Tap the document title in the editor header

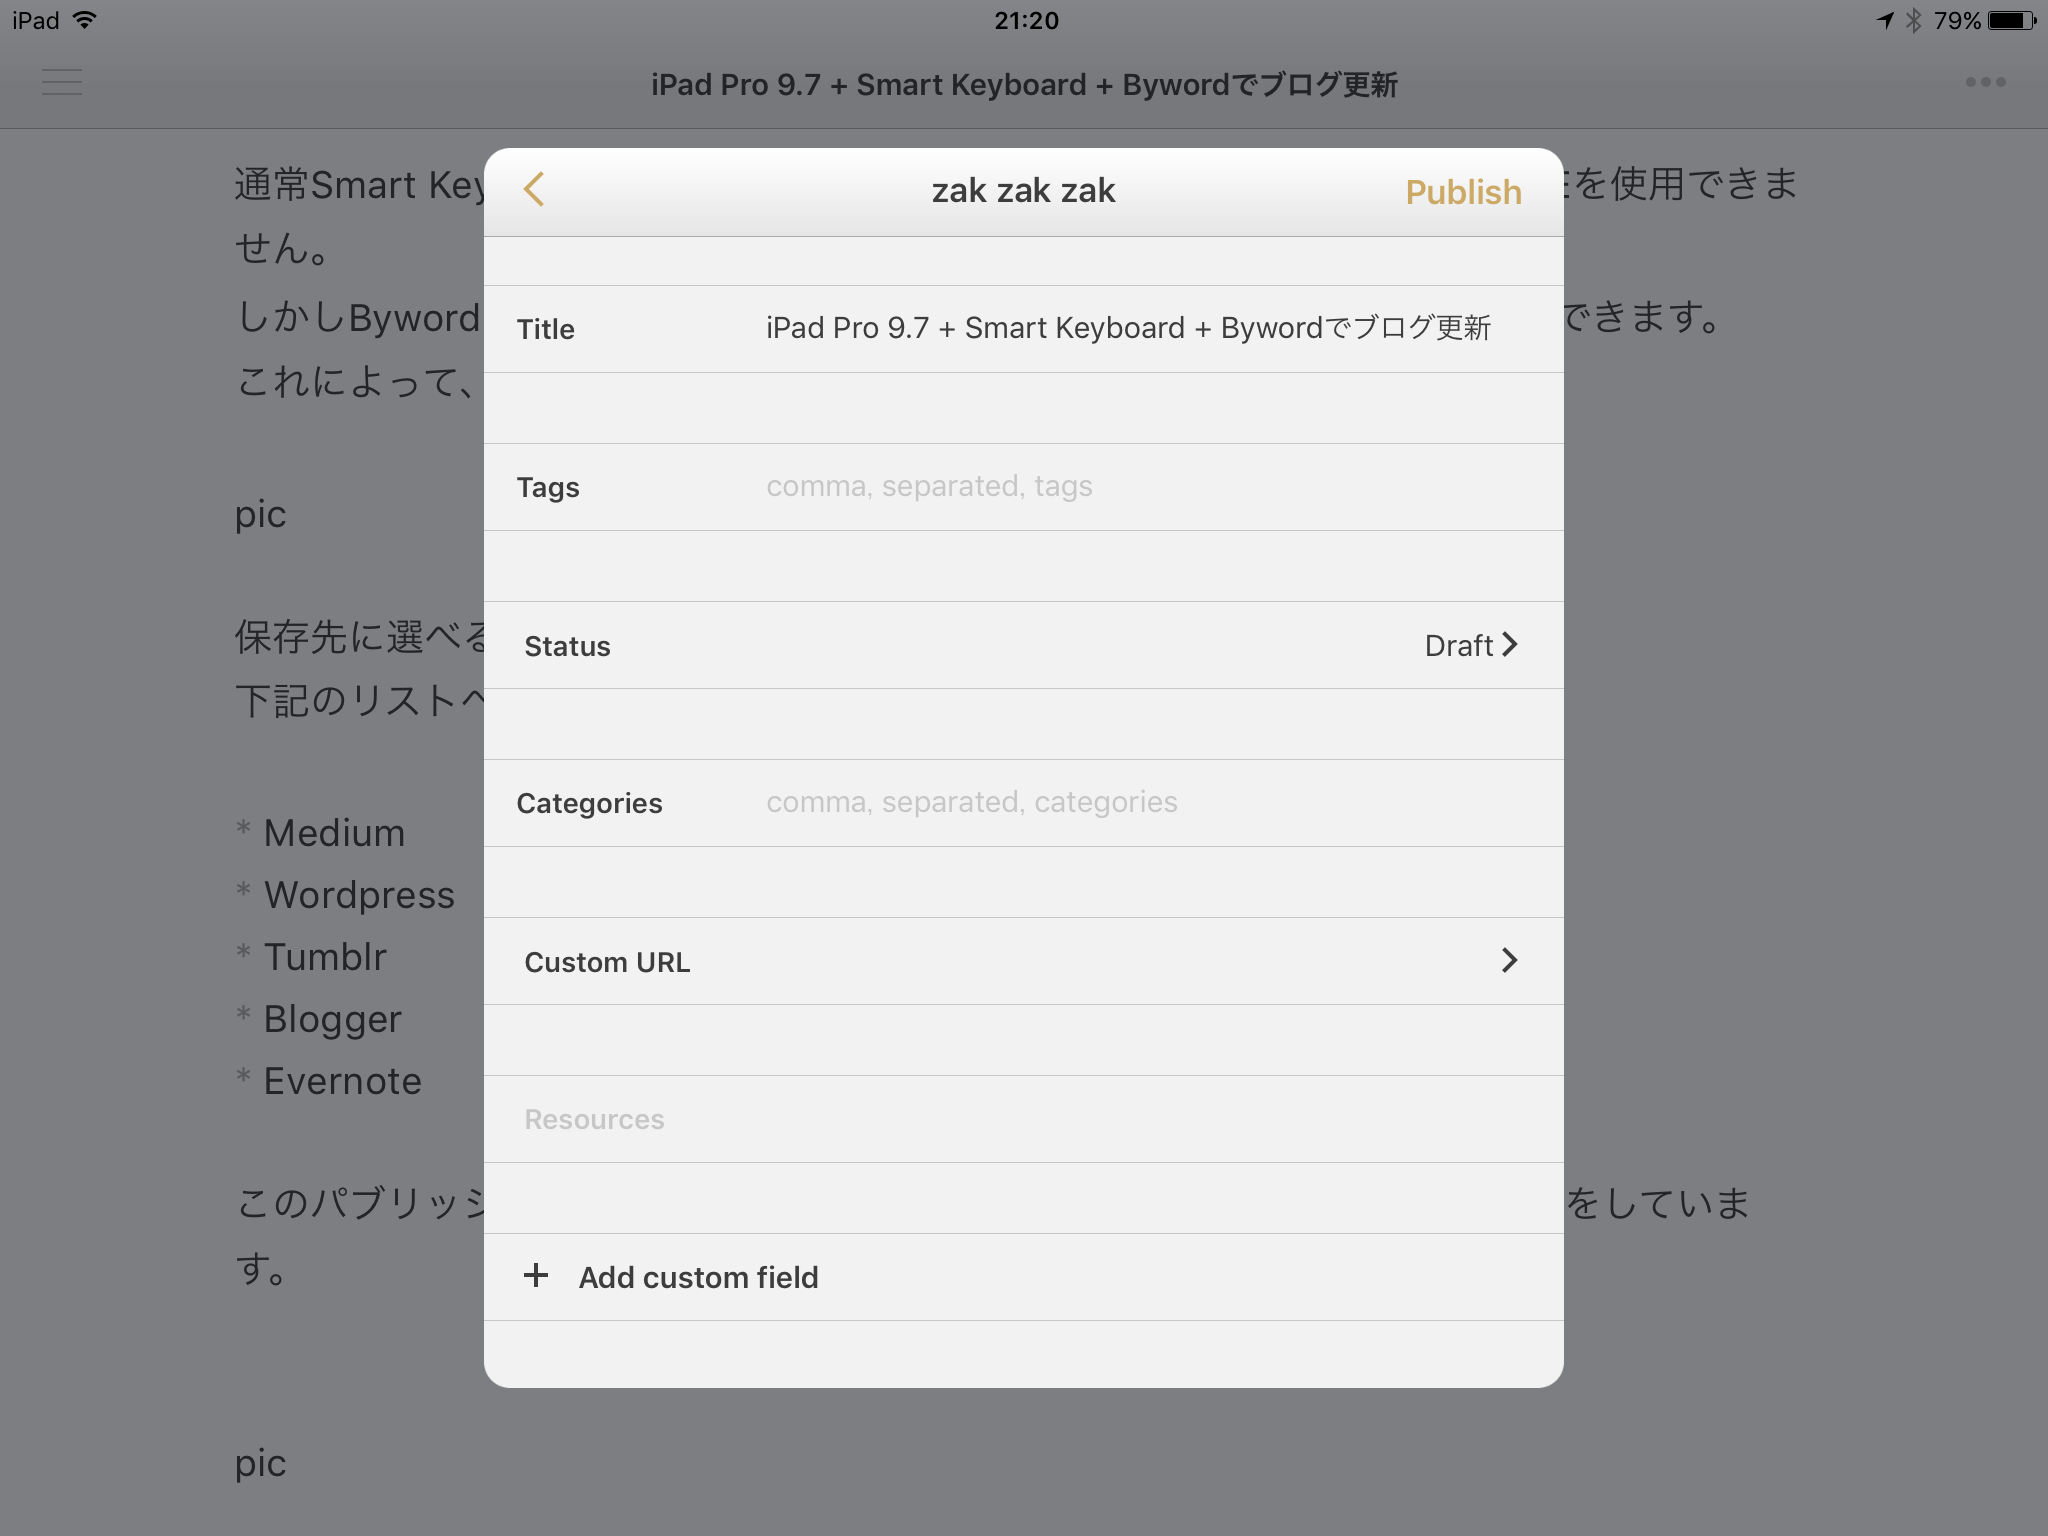coord(1024,84)
